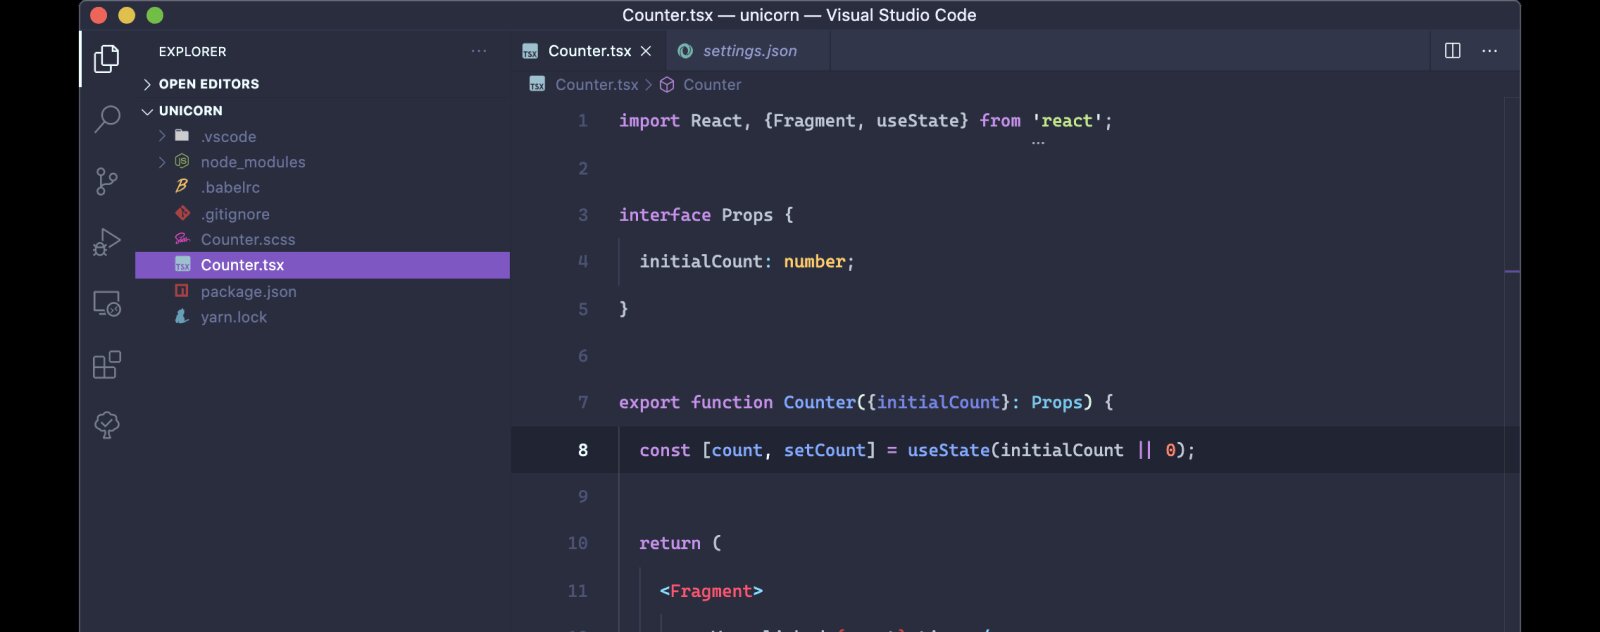Open .gitignore in the file tree
The image size is (1600, 632).
click(x=322, y=213)
